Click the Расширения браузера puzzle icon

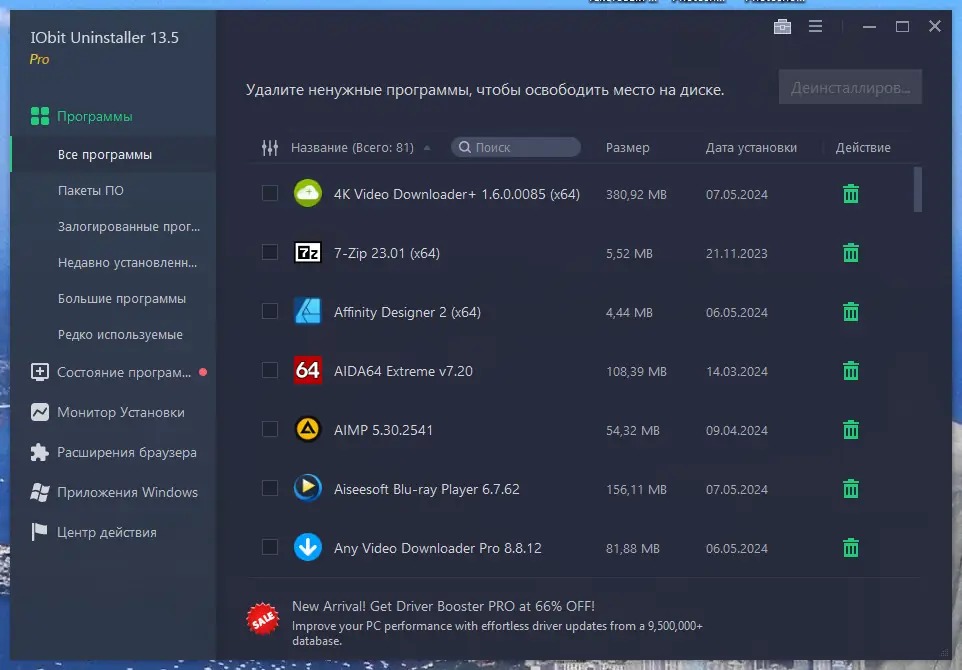click(40, 452)
